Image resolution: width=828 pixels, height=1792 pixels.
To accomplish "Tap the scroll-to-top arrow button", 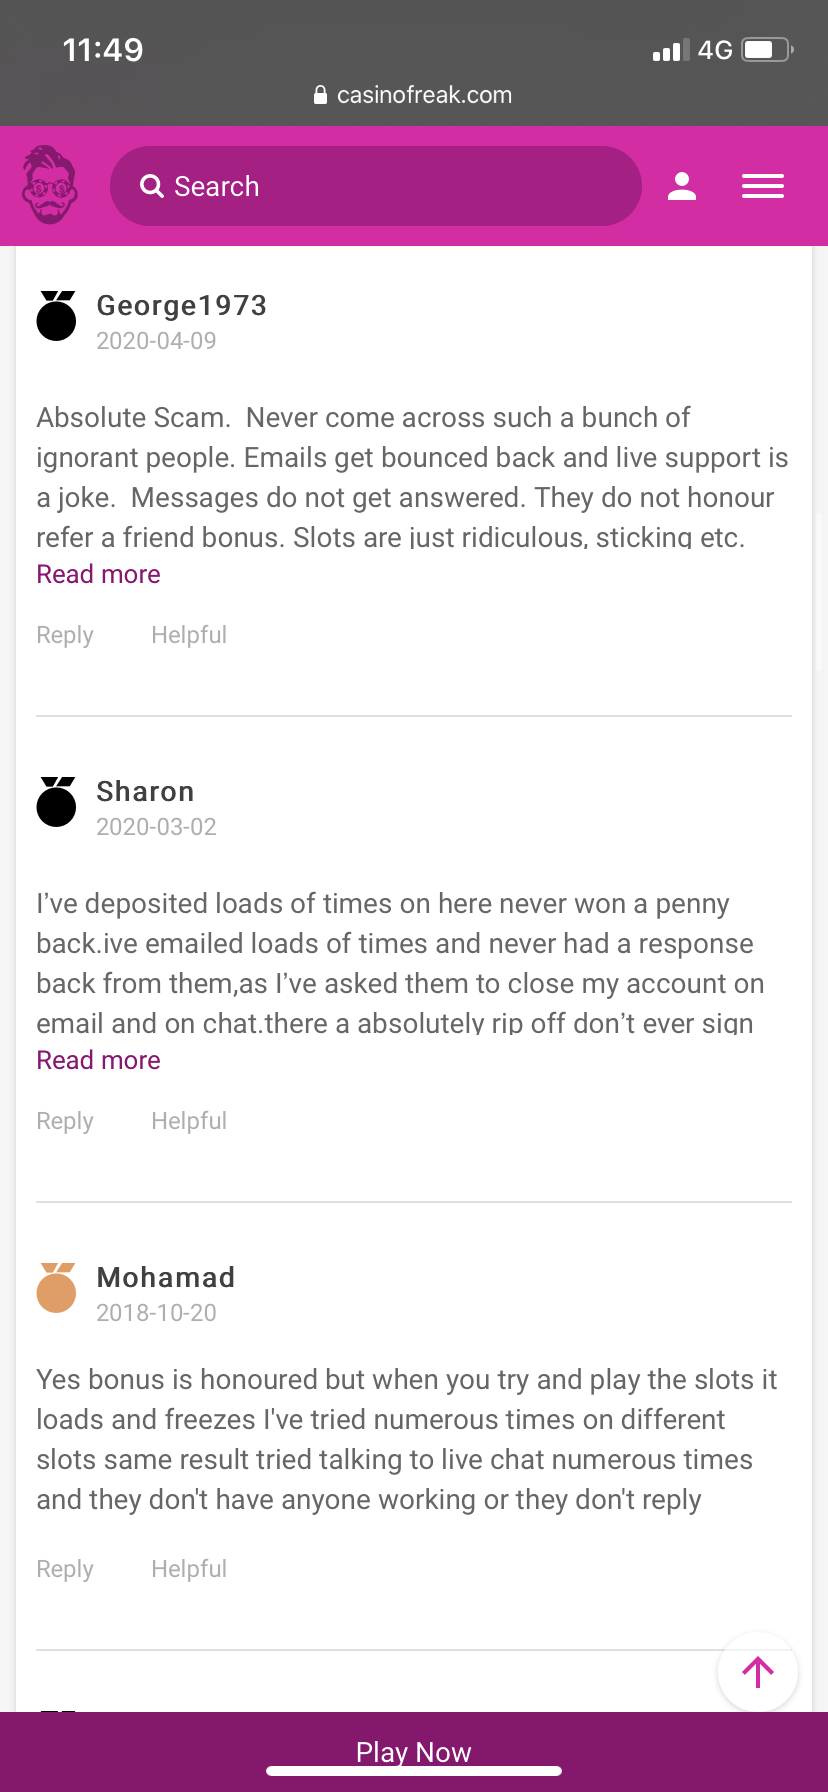I will (758, 1672).
